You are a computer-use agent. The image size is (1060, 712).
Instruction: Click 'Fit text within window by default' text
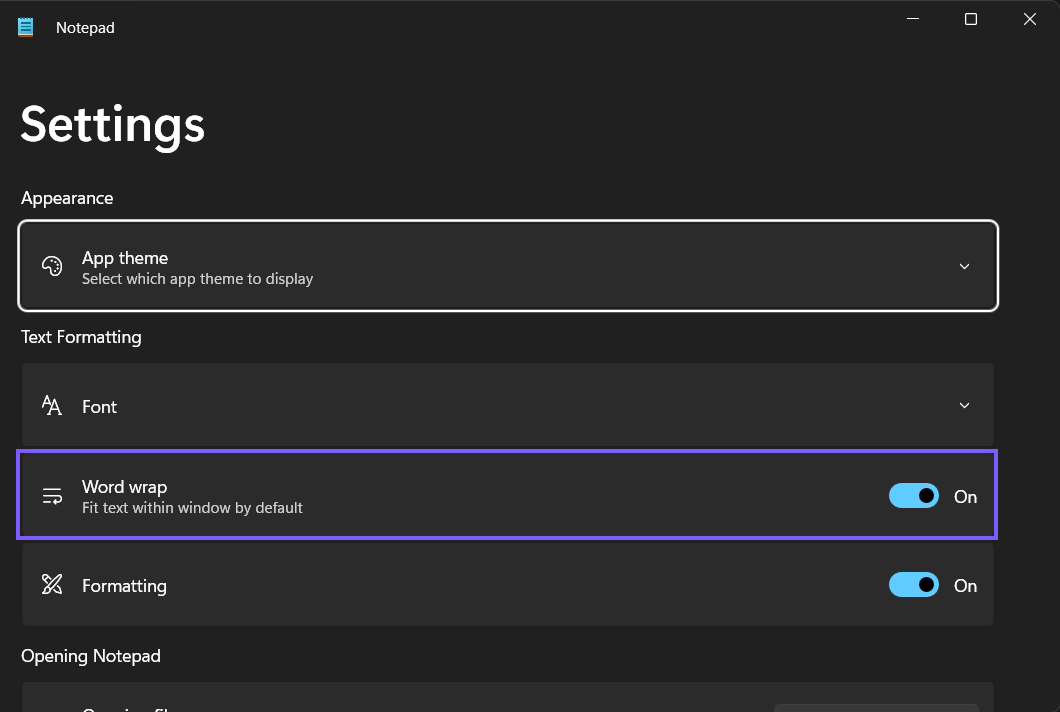(x=192, y=508)
